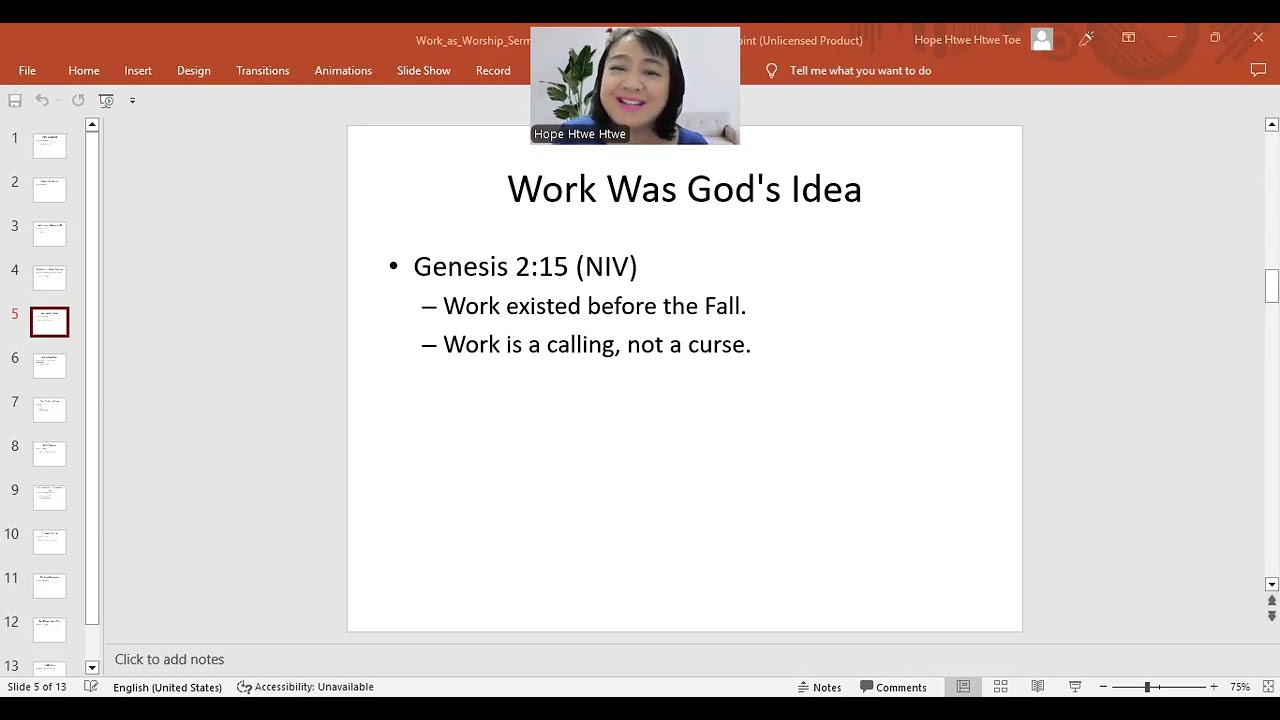The height and width of the screenshot is (720, 1280).
Task: Select slide 2 thumbnail
Action: click(50, 190)
